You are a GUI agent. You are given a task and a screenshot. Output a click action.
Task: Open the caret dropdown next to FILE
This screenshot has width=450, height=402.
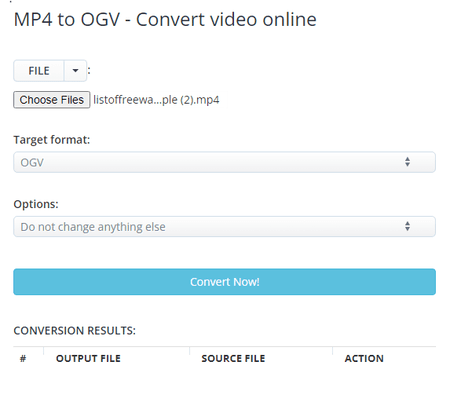click(75, 71)
